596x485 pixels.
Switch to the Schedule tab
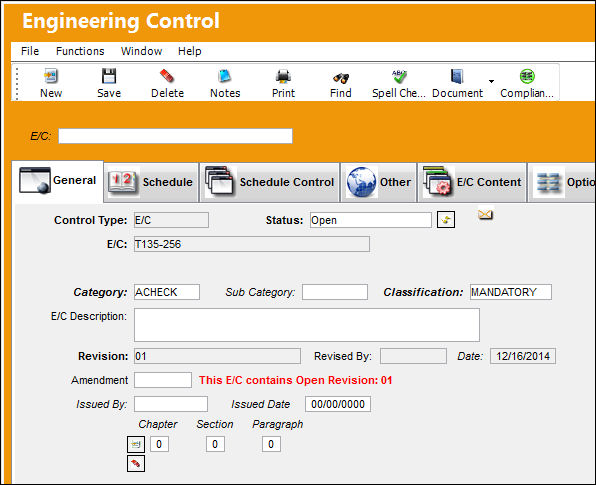tap(151, 182)
